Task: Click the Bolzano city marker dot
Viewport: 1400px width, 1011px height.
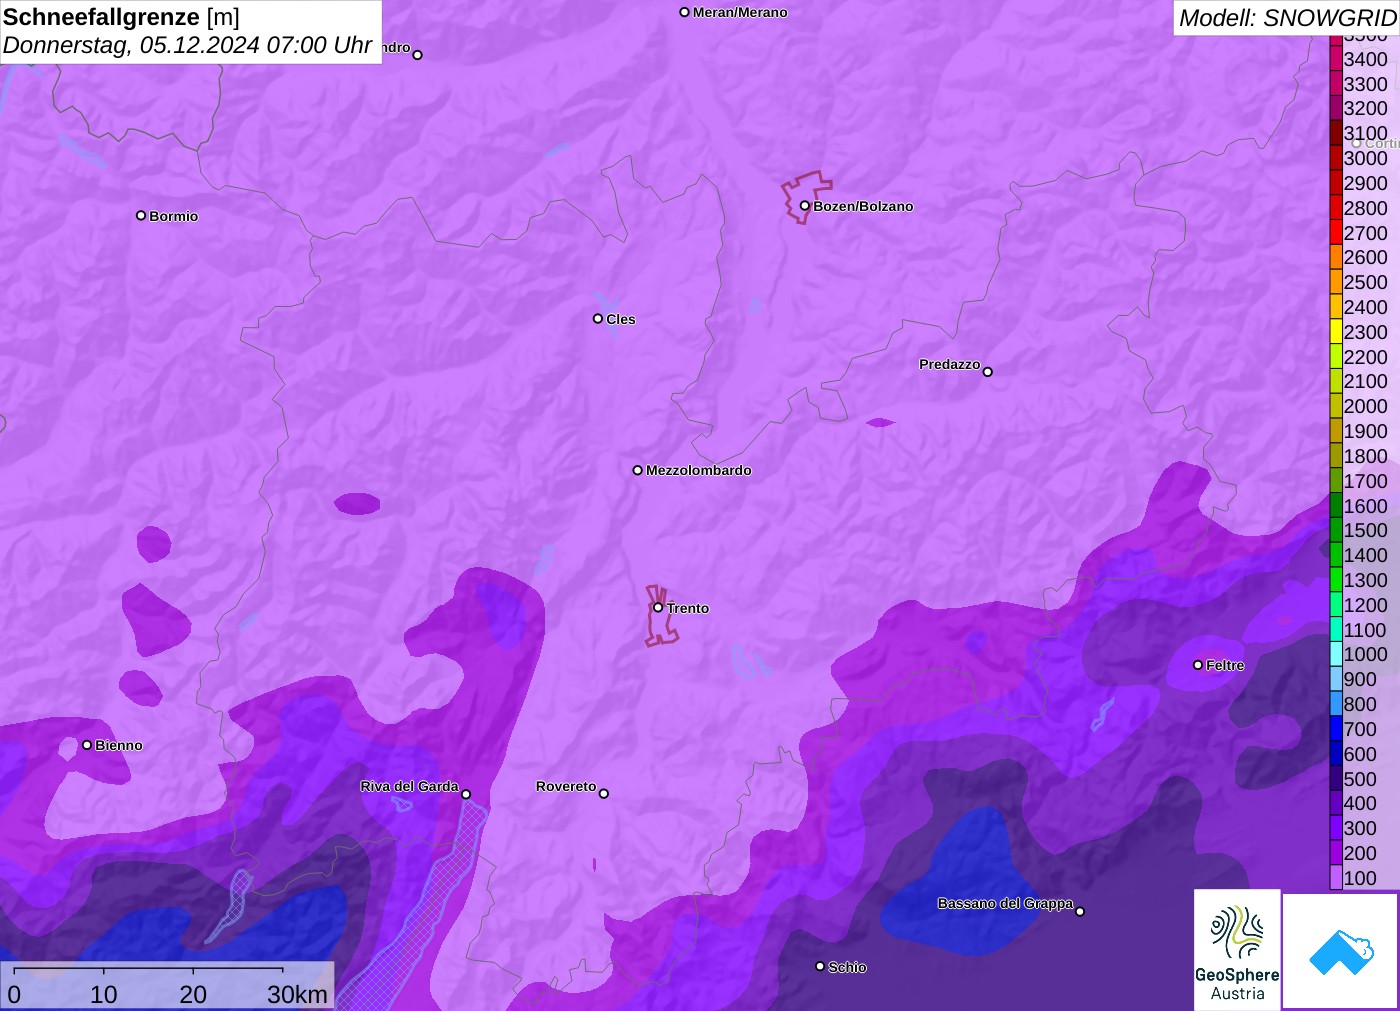Action: (x=804, y=206)
